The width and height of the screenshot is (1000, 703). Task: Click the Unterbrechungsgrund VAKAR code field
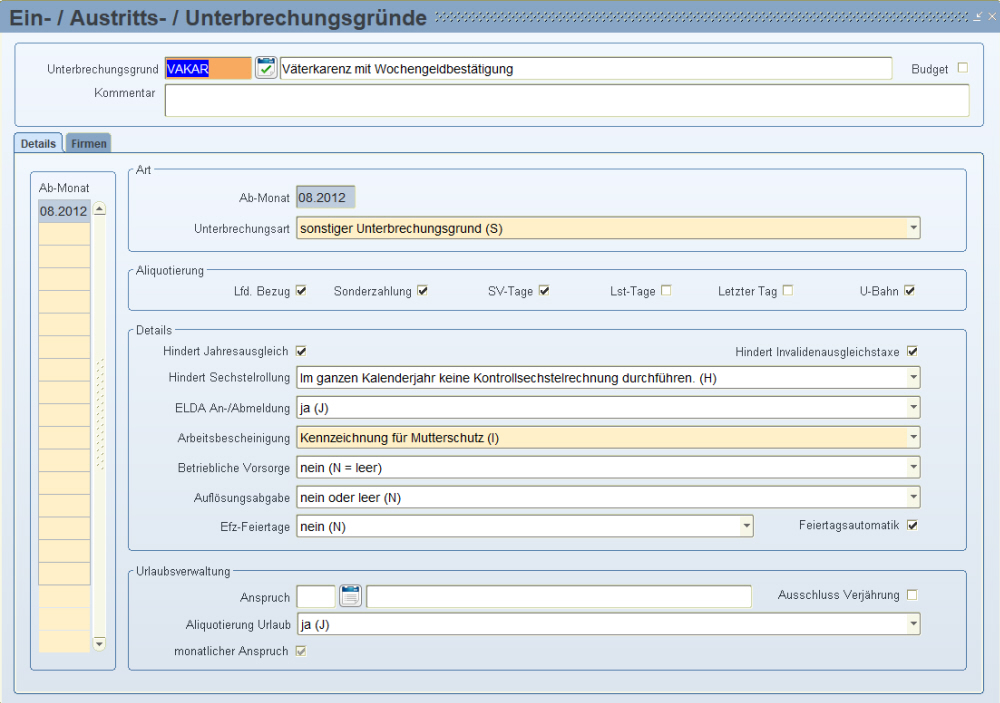click(209, 68)
